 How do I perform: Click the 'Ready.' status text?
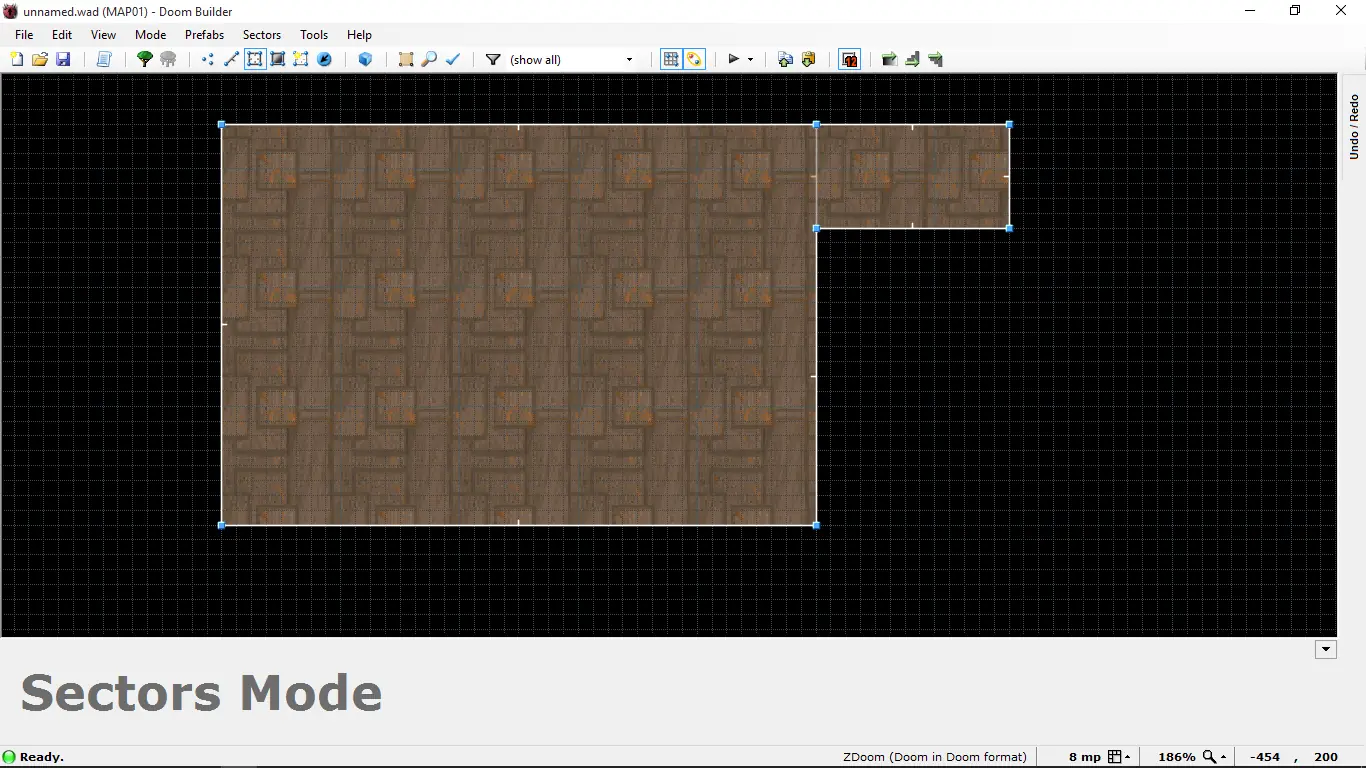[42, 757]
